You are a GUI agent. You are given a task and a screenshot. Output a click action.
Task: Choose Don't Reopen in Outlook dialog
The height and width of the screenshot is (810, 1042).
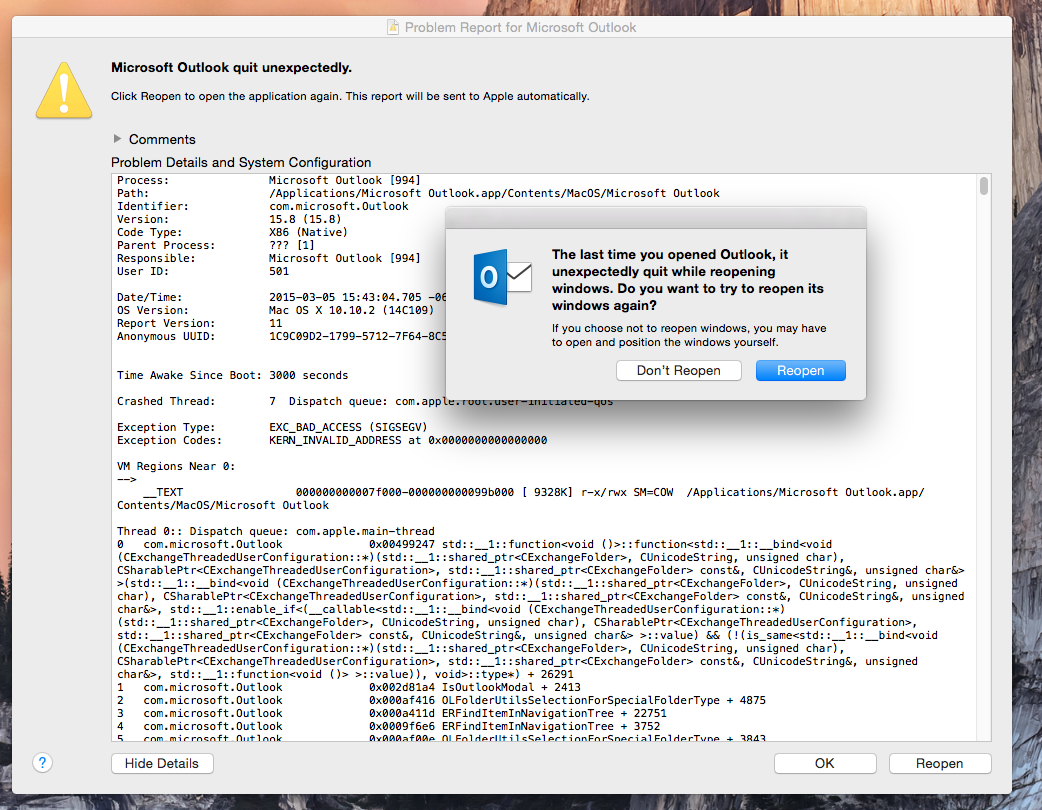[x=678, y=371]
